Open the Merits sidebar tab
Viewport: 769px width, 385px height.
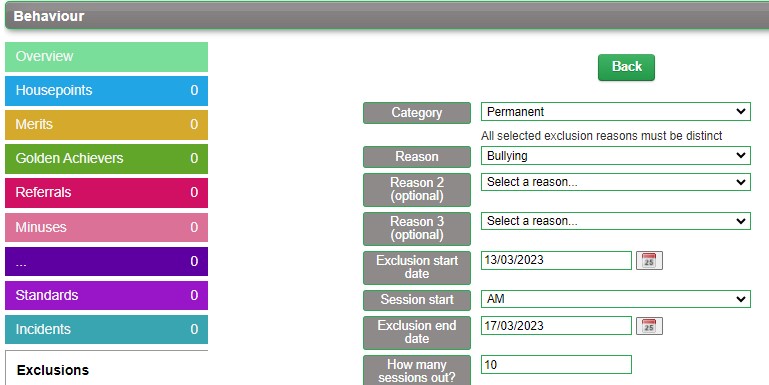pyautogui.click(x=106, y=125)
